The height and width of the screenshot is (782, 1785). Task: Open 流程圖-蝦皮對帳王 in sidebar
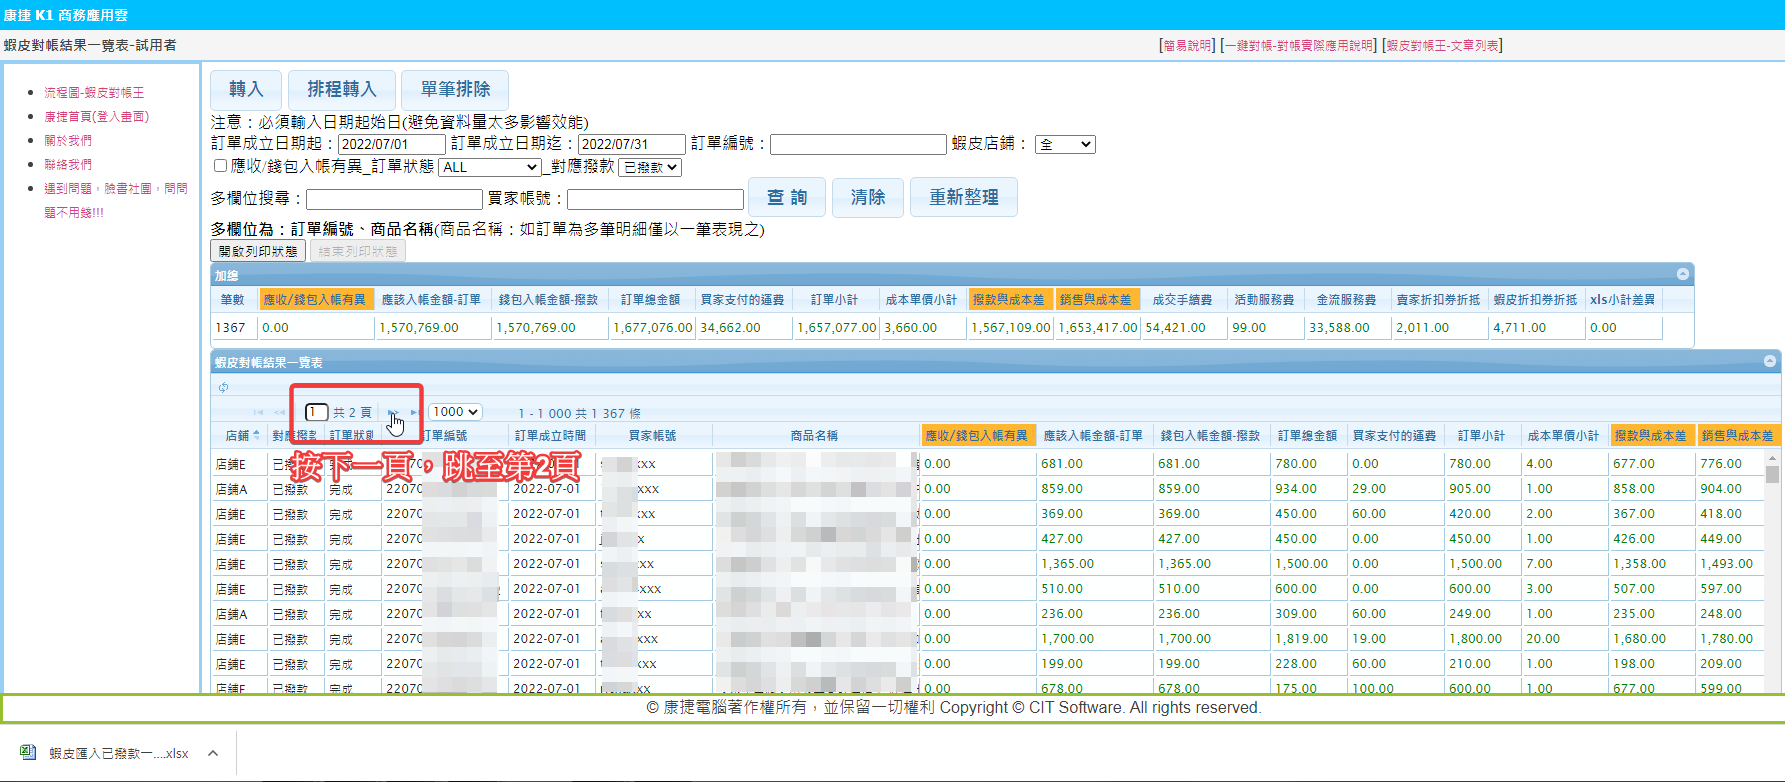tap(94, 92)
